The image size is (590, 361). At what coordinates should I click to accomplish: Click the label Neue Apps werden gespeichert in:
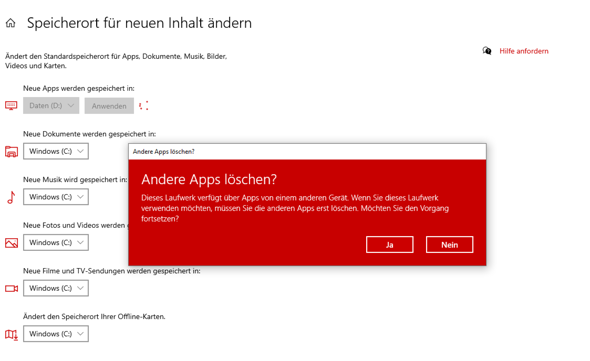point(79,88)
